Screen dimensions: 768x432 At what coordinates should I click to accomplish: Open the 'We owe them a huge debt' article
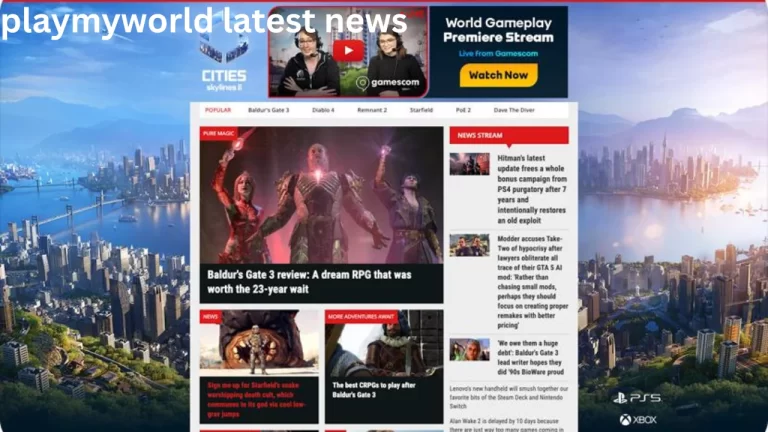click(x=530, y=358)
